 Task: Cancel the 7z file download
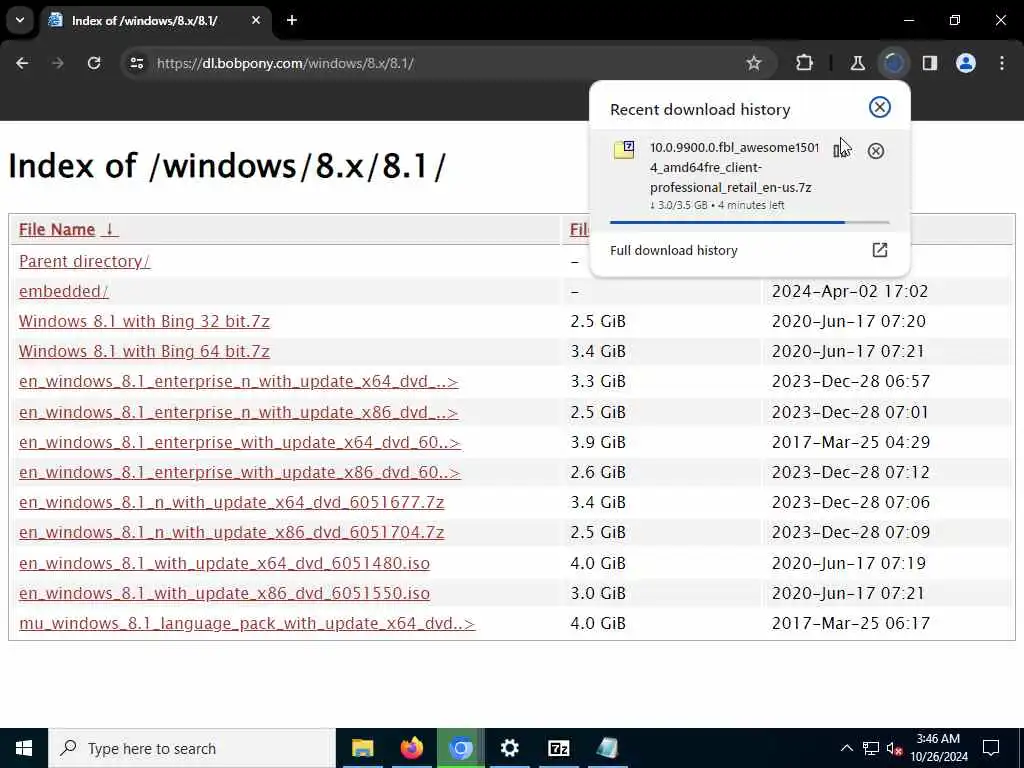876,151
